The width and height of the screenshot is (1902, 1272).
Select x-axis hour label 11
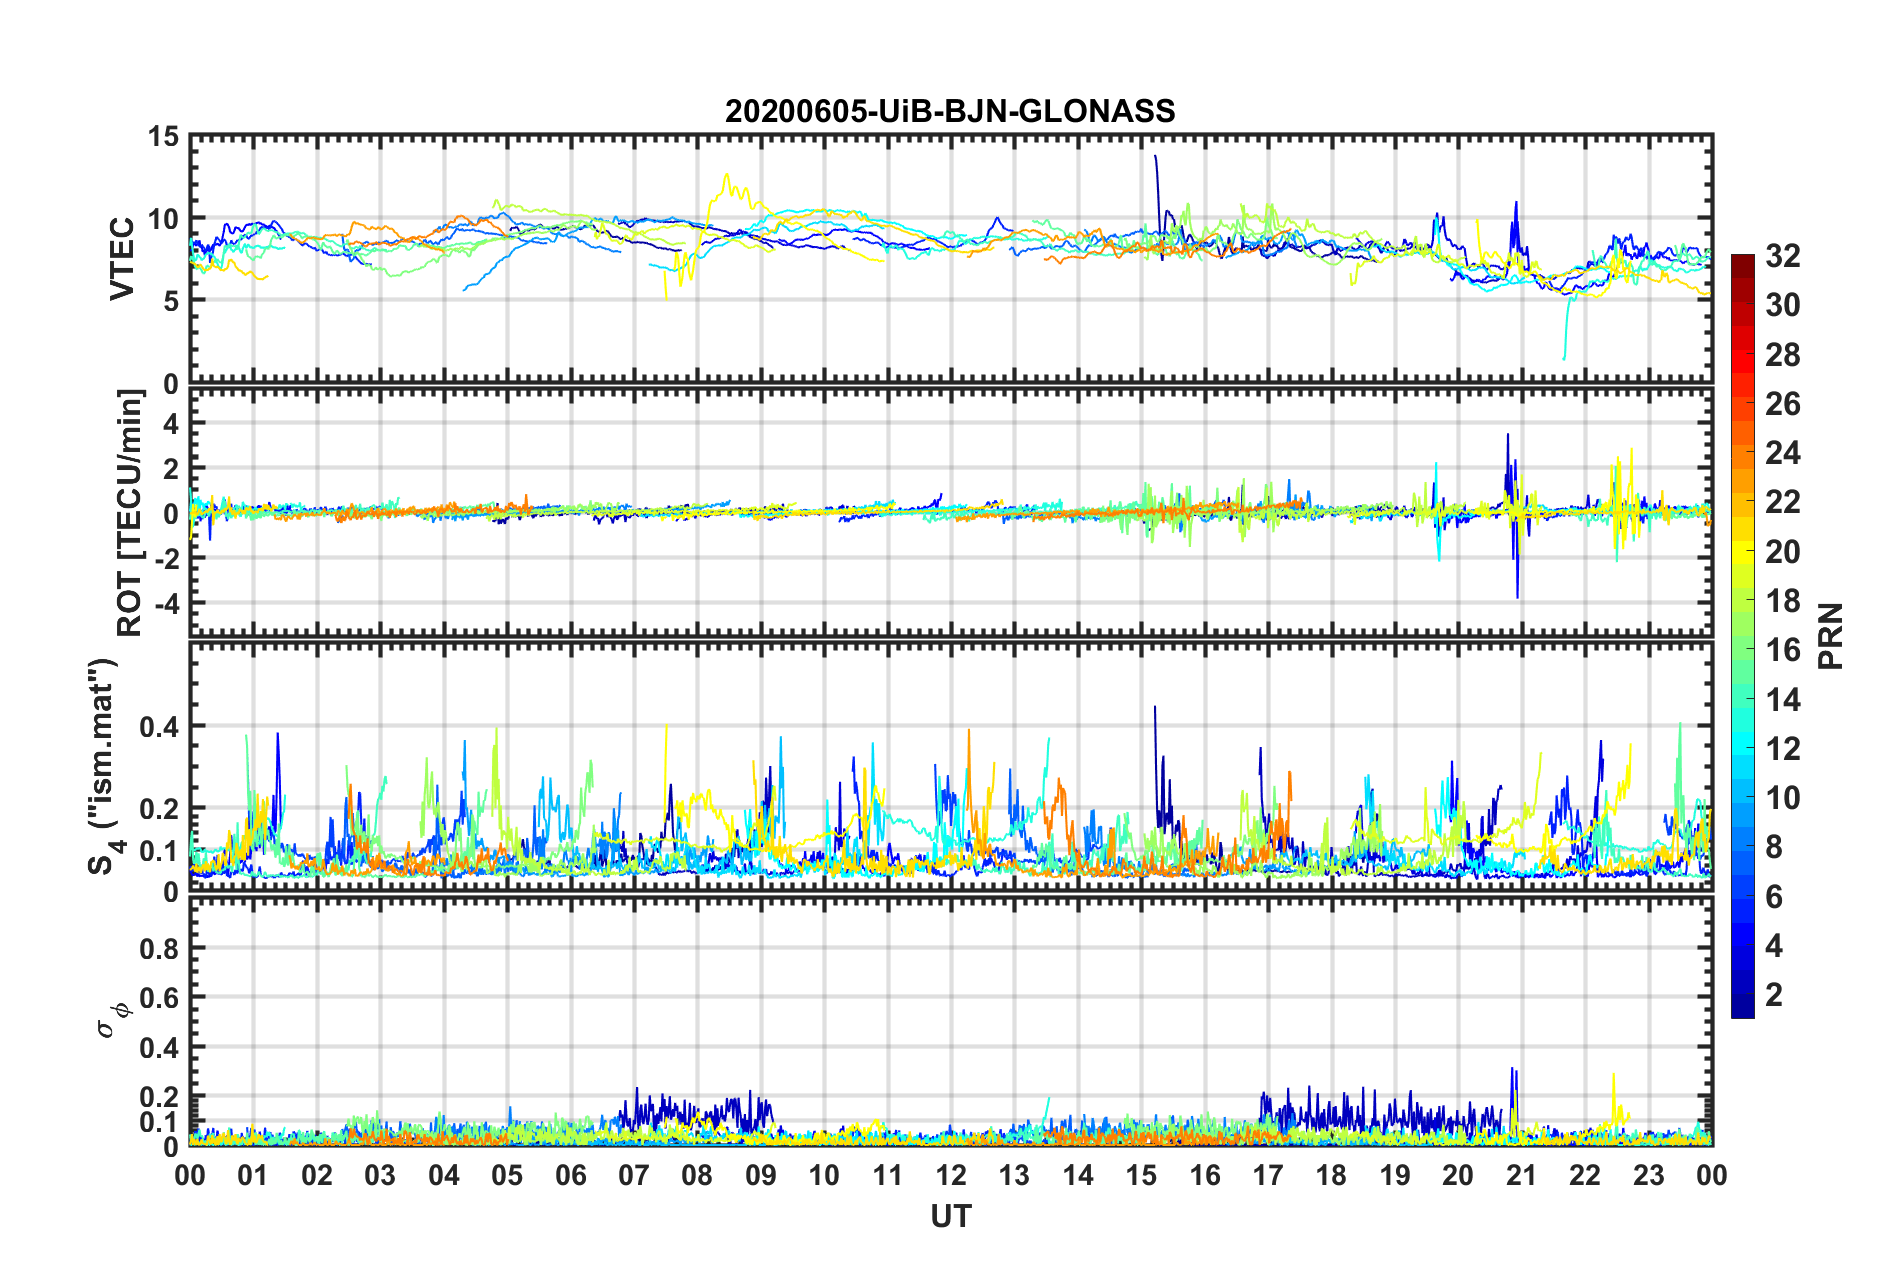888,1175
